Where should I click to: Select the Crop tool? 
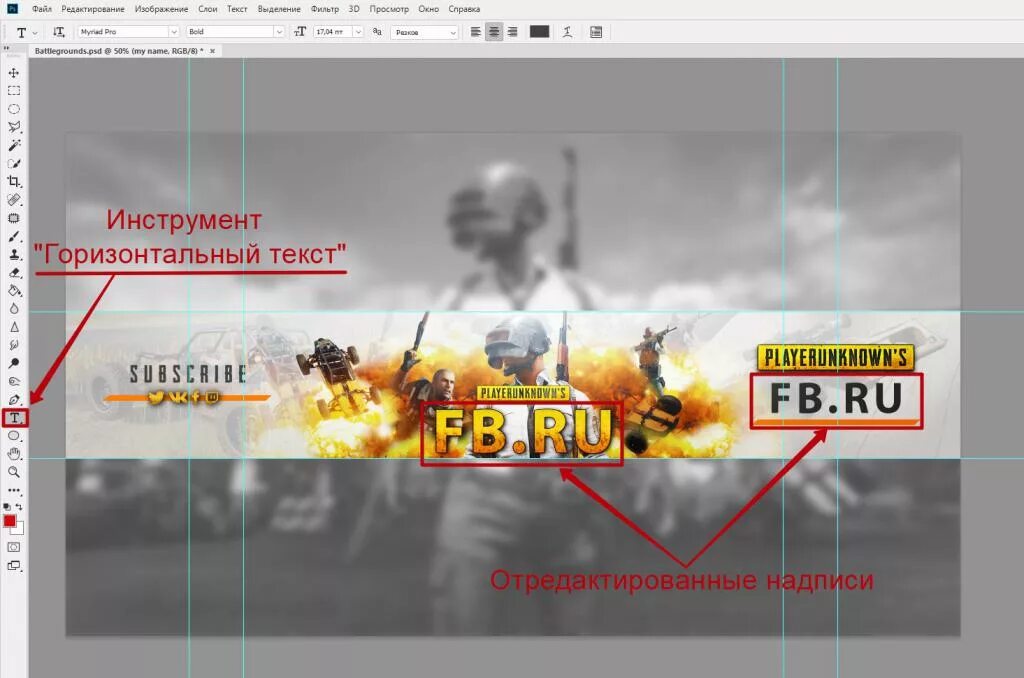pos(14,182)
